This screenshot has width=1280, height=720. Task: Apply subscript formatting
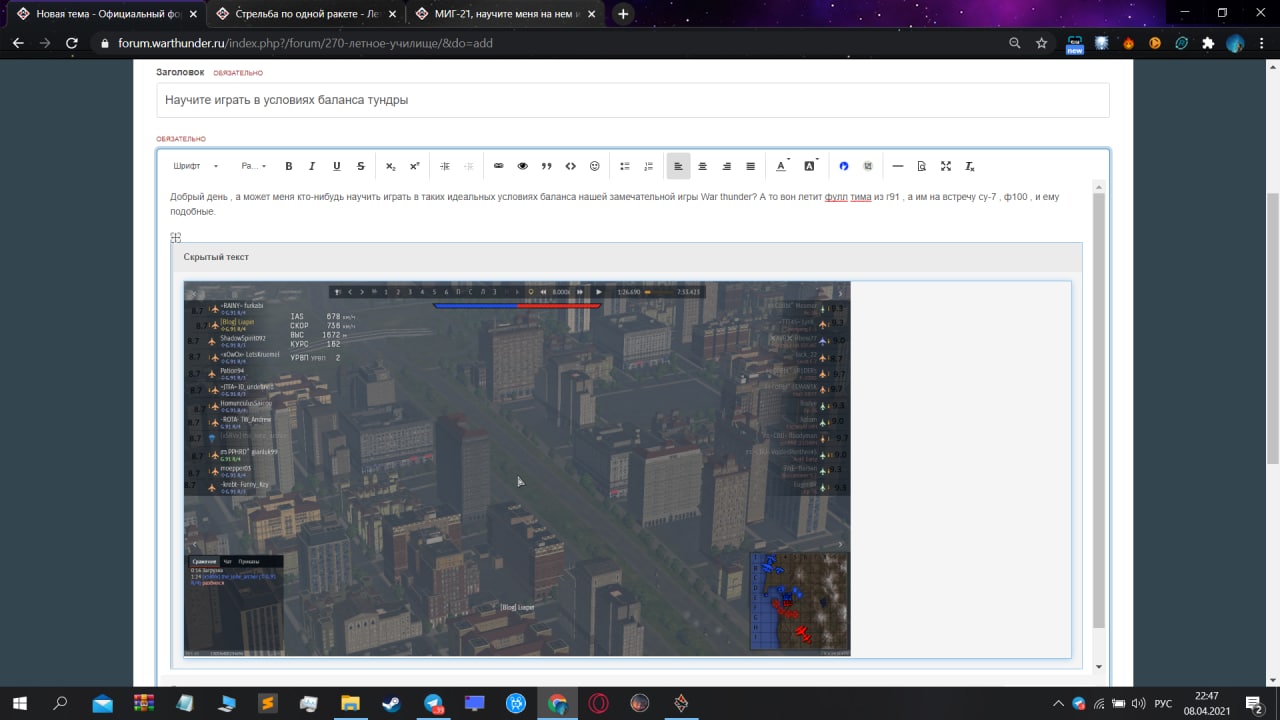391,166
